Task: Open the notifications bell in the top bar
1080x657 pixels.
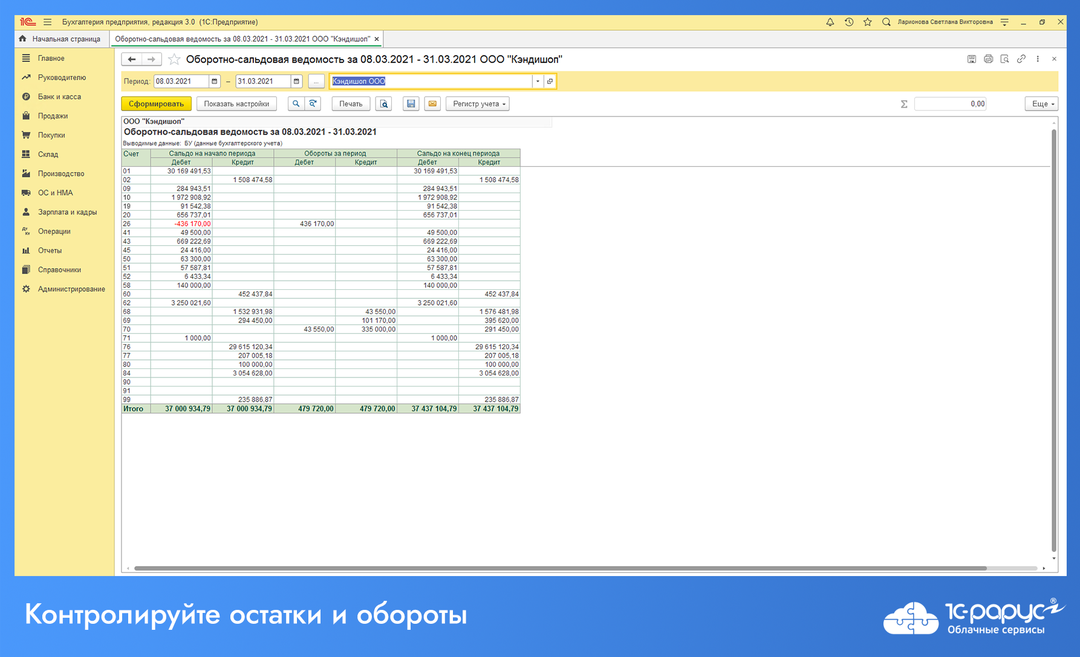Action: coord(831,20)
